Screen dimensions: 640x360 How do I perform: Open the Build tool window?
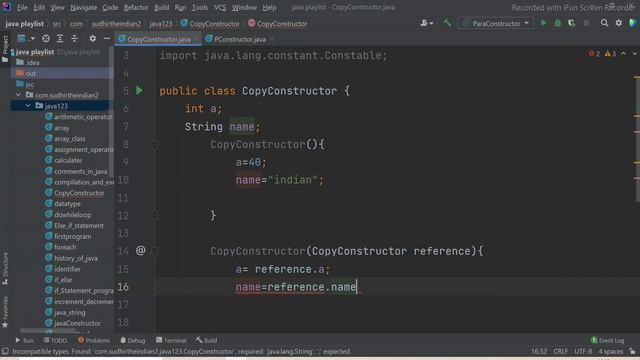pos(207,340)
